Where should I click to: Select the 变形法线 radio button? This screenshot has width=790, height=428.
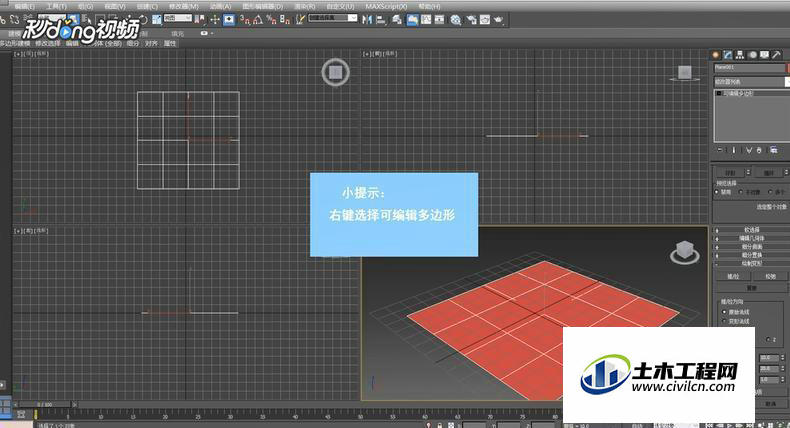click(725, 321)
